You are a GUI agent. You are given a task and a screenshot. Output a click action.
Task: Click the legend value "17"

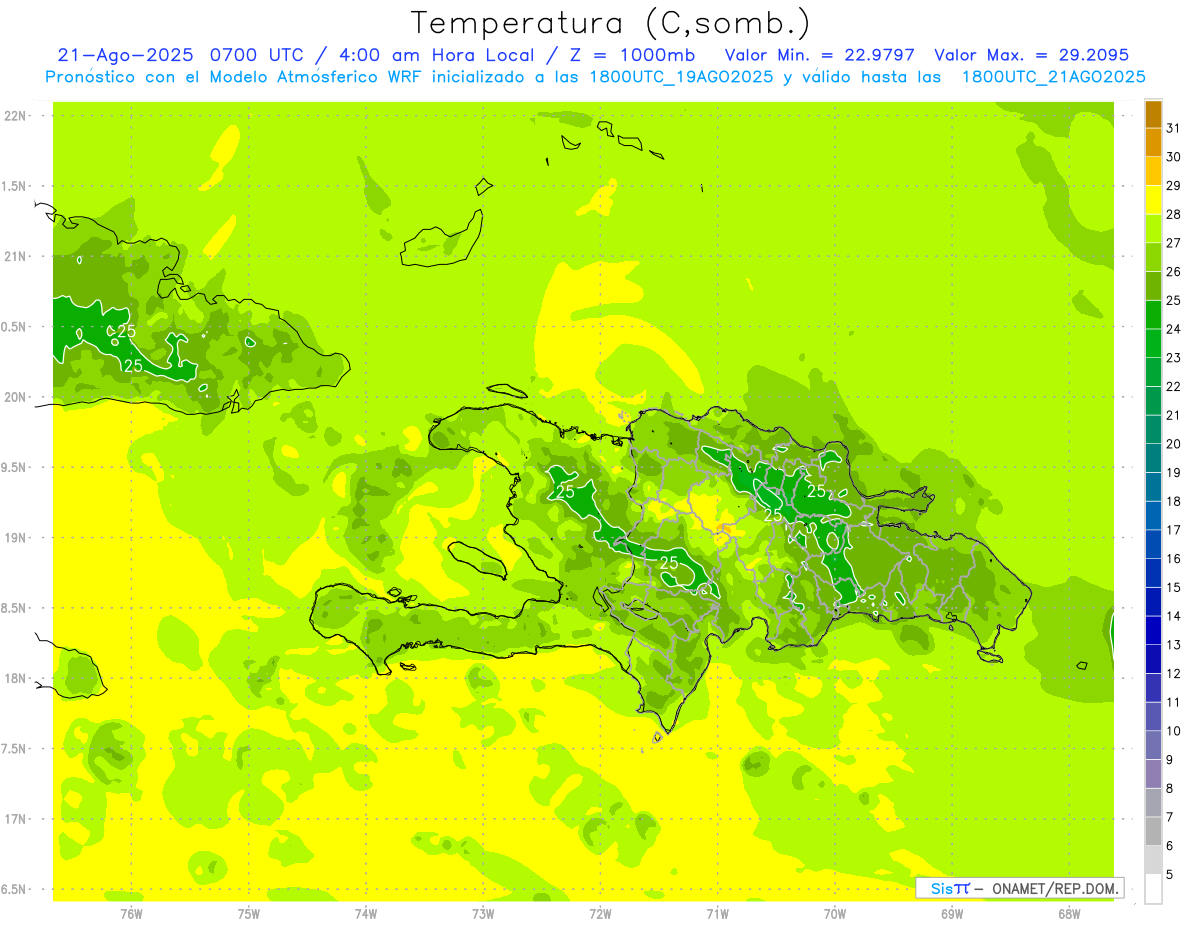(x=1174, y=530)
